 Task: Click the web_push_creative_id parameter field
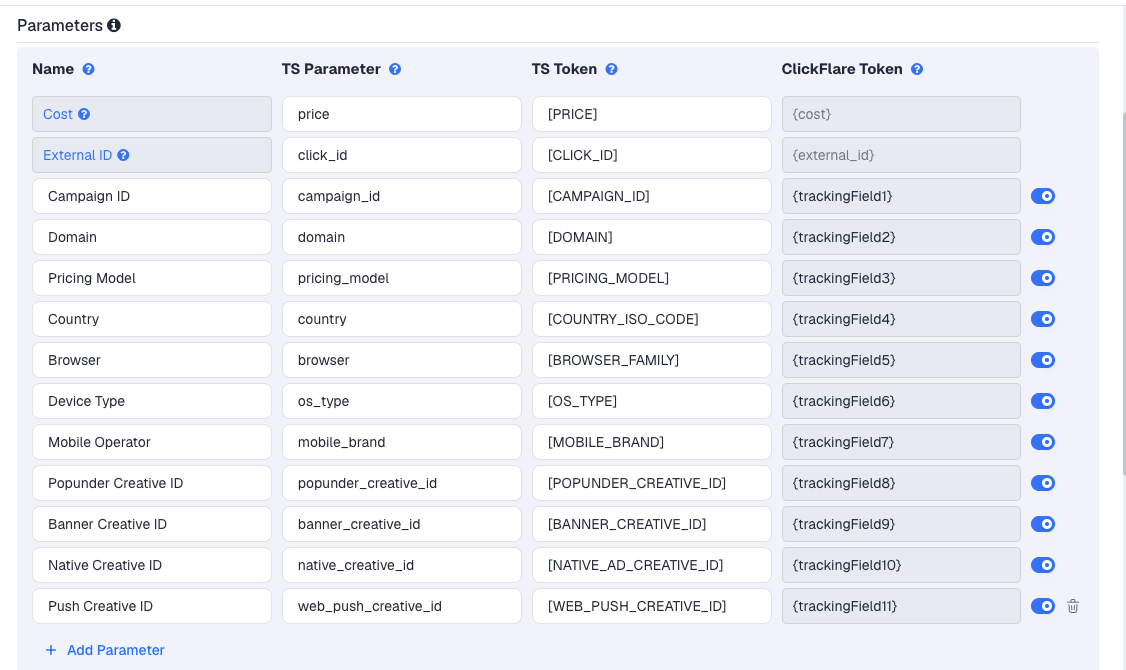point(401,606)
